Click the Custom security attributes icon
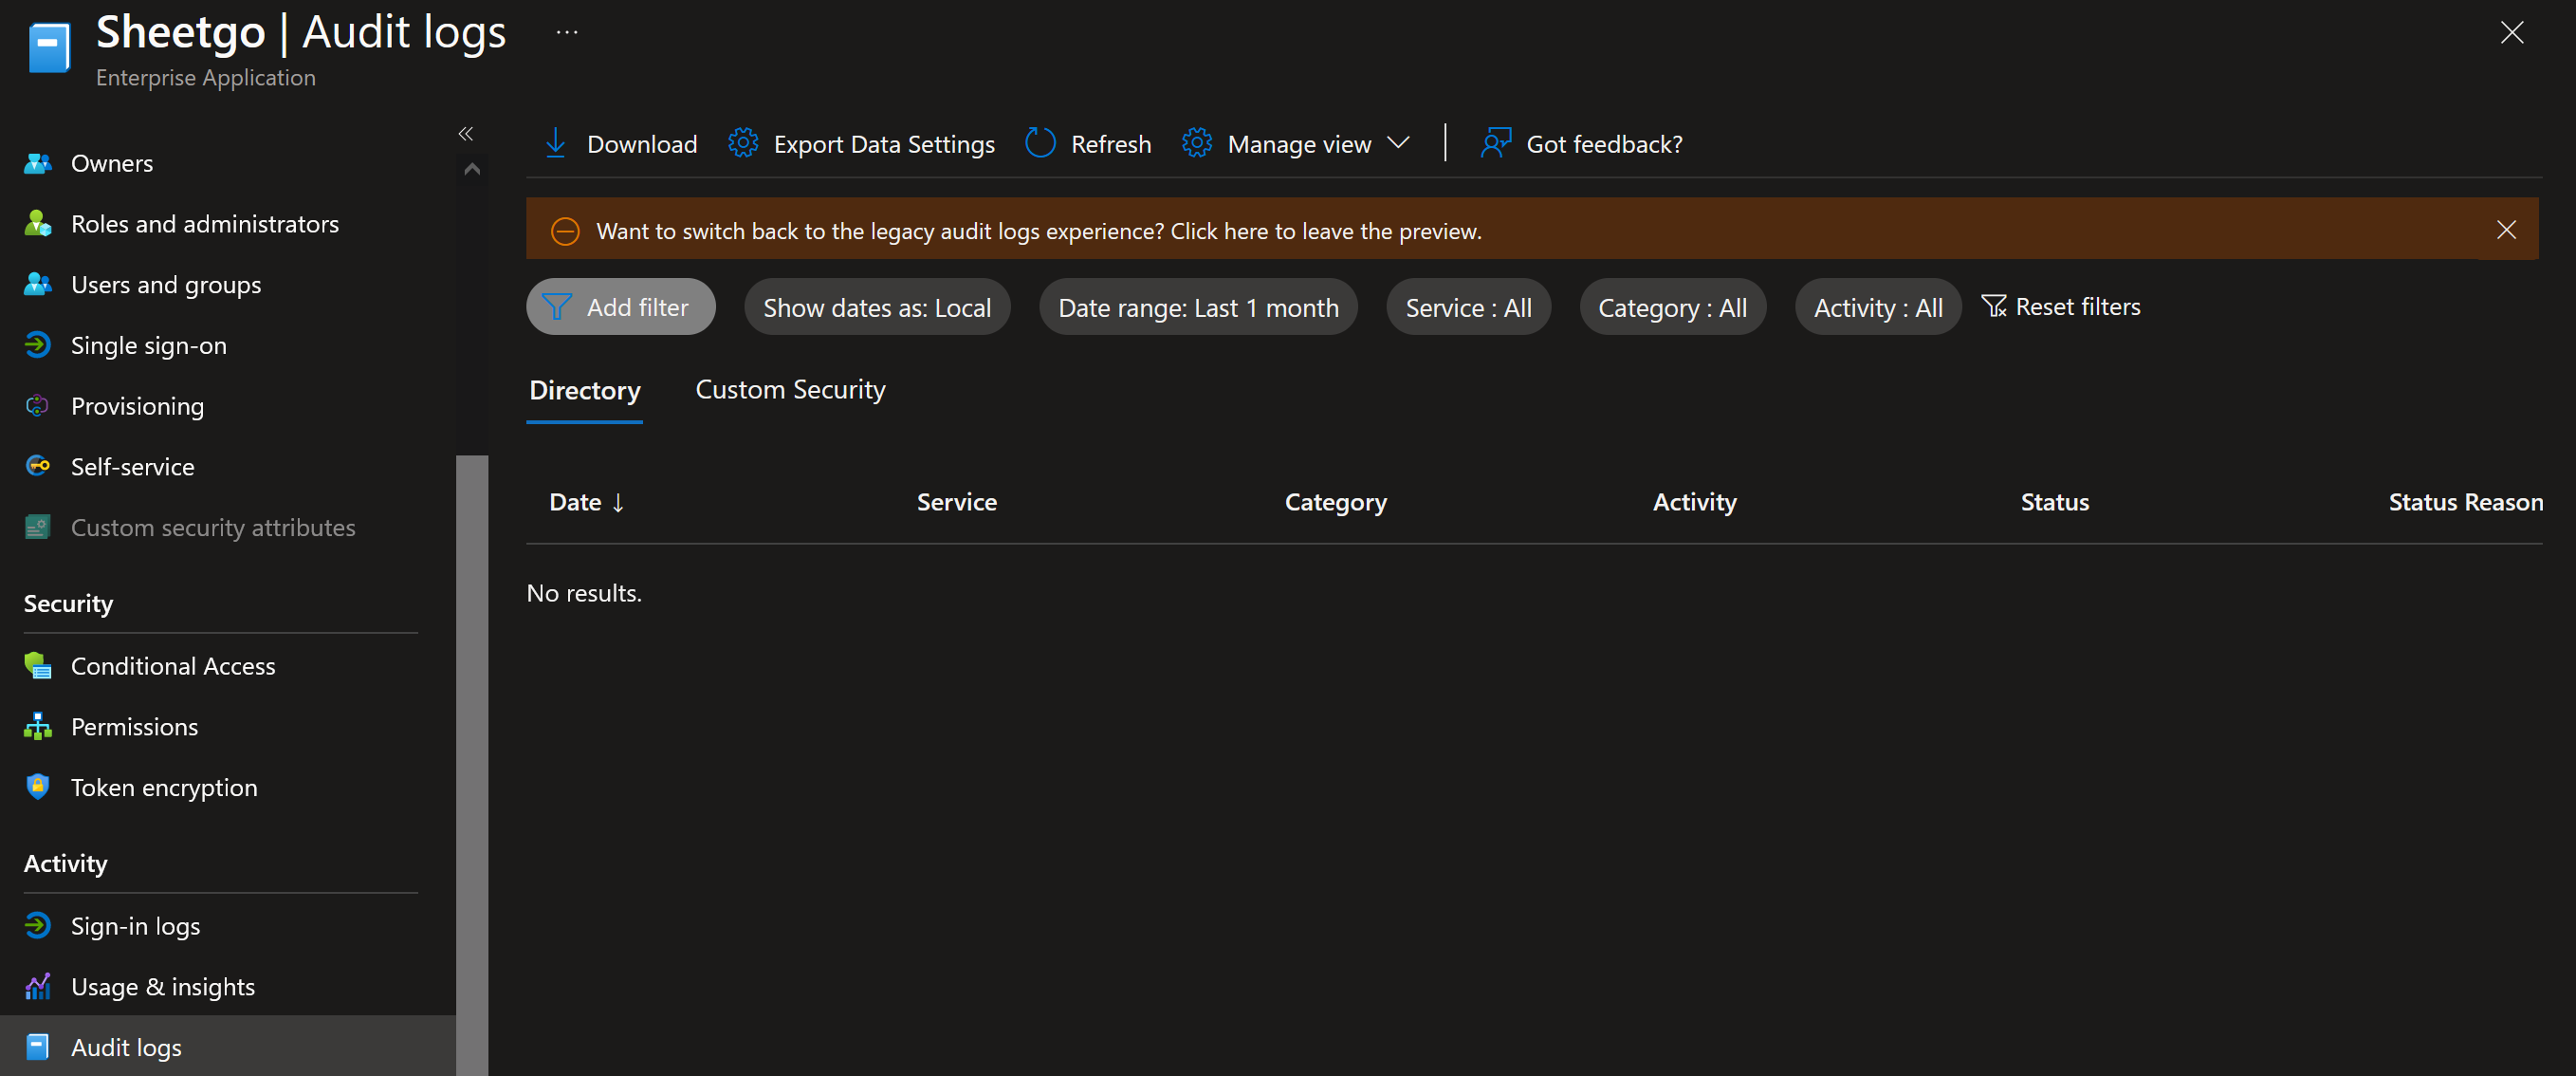The height and width of the screenshot is (1076, 2576). point(38,527)
